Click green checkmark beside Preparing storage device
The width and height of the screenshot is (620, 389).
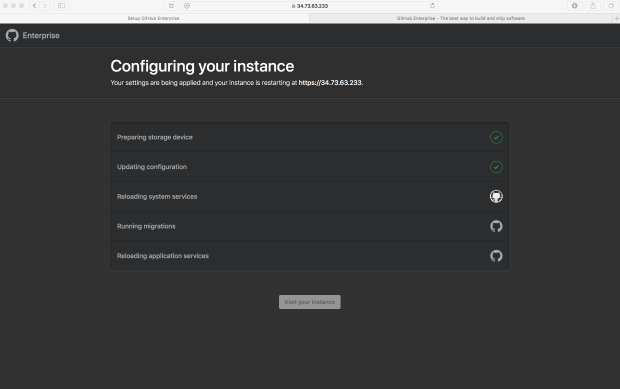(x=496, y=137)
